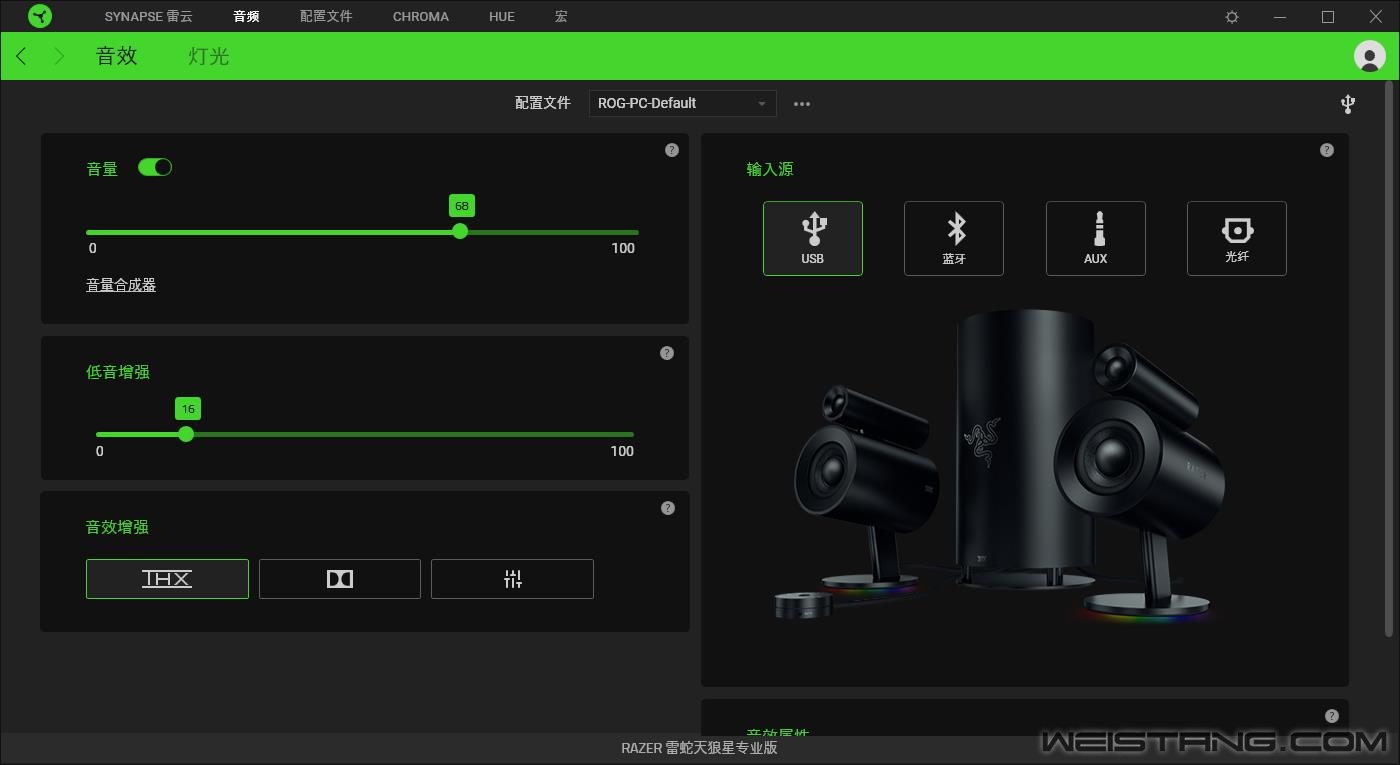Image resolution: width=1400 pixels, height=765 pixels.
Task: Minimize the Synapse window
Action: click(x=1281, y=17)
